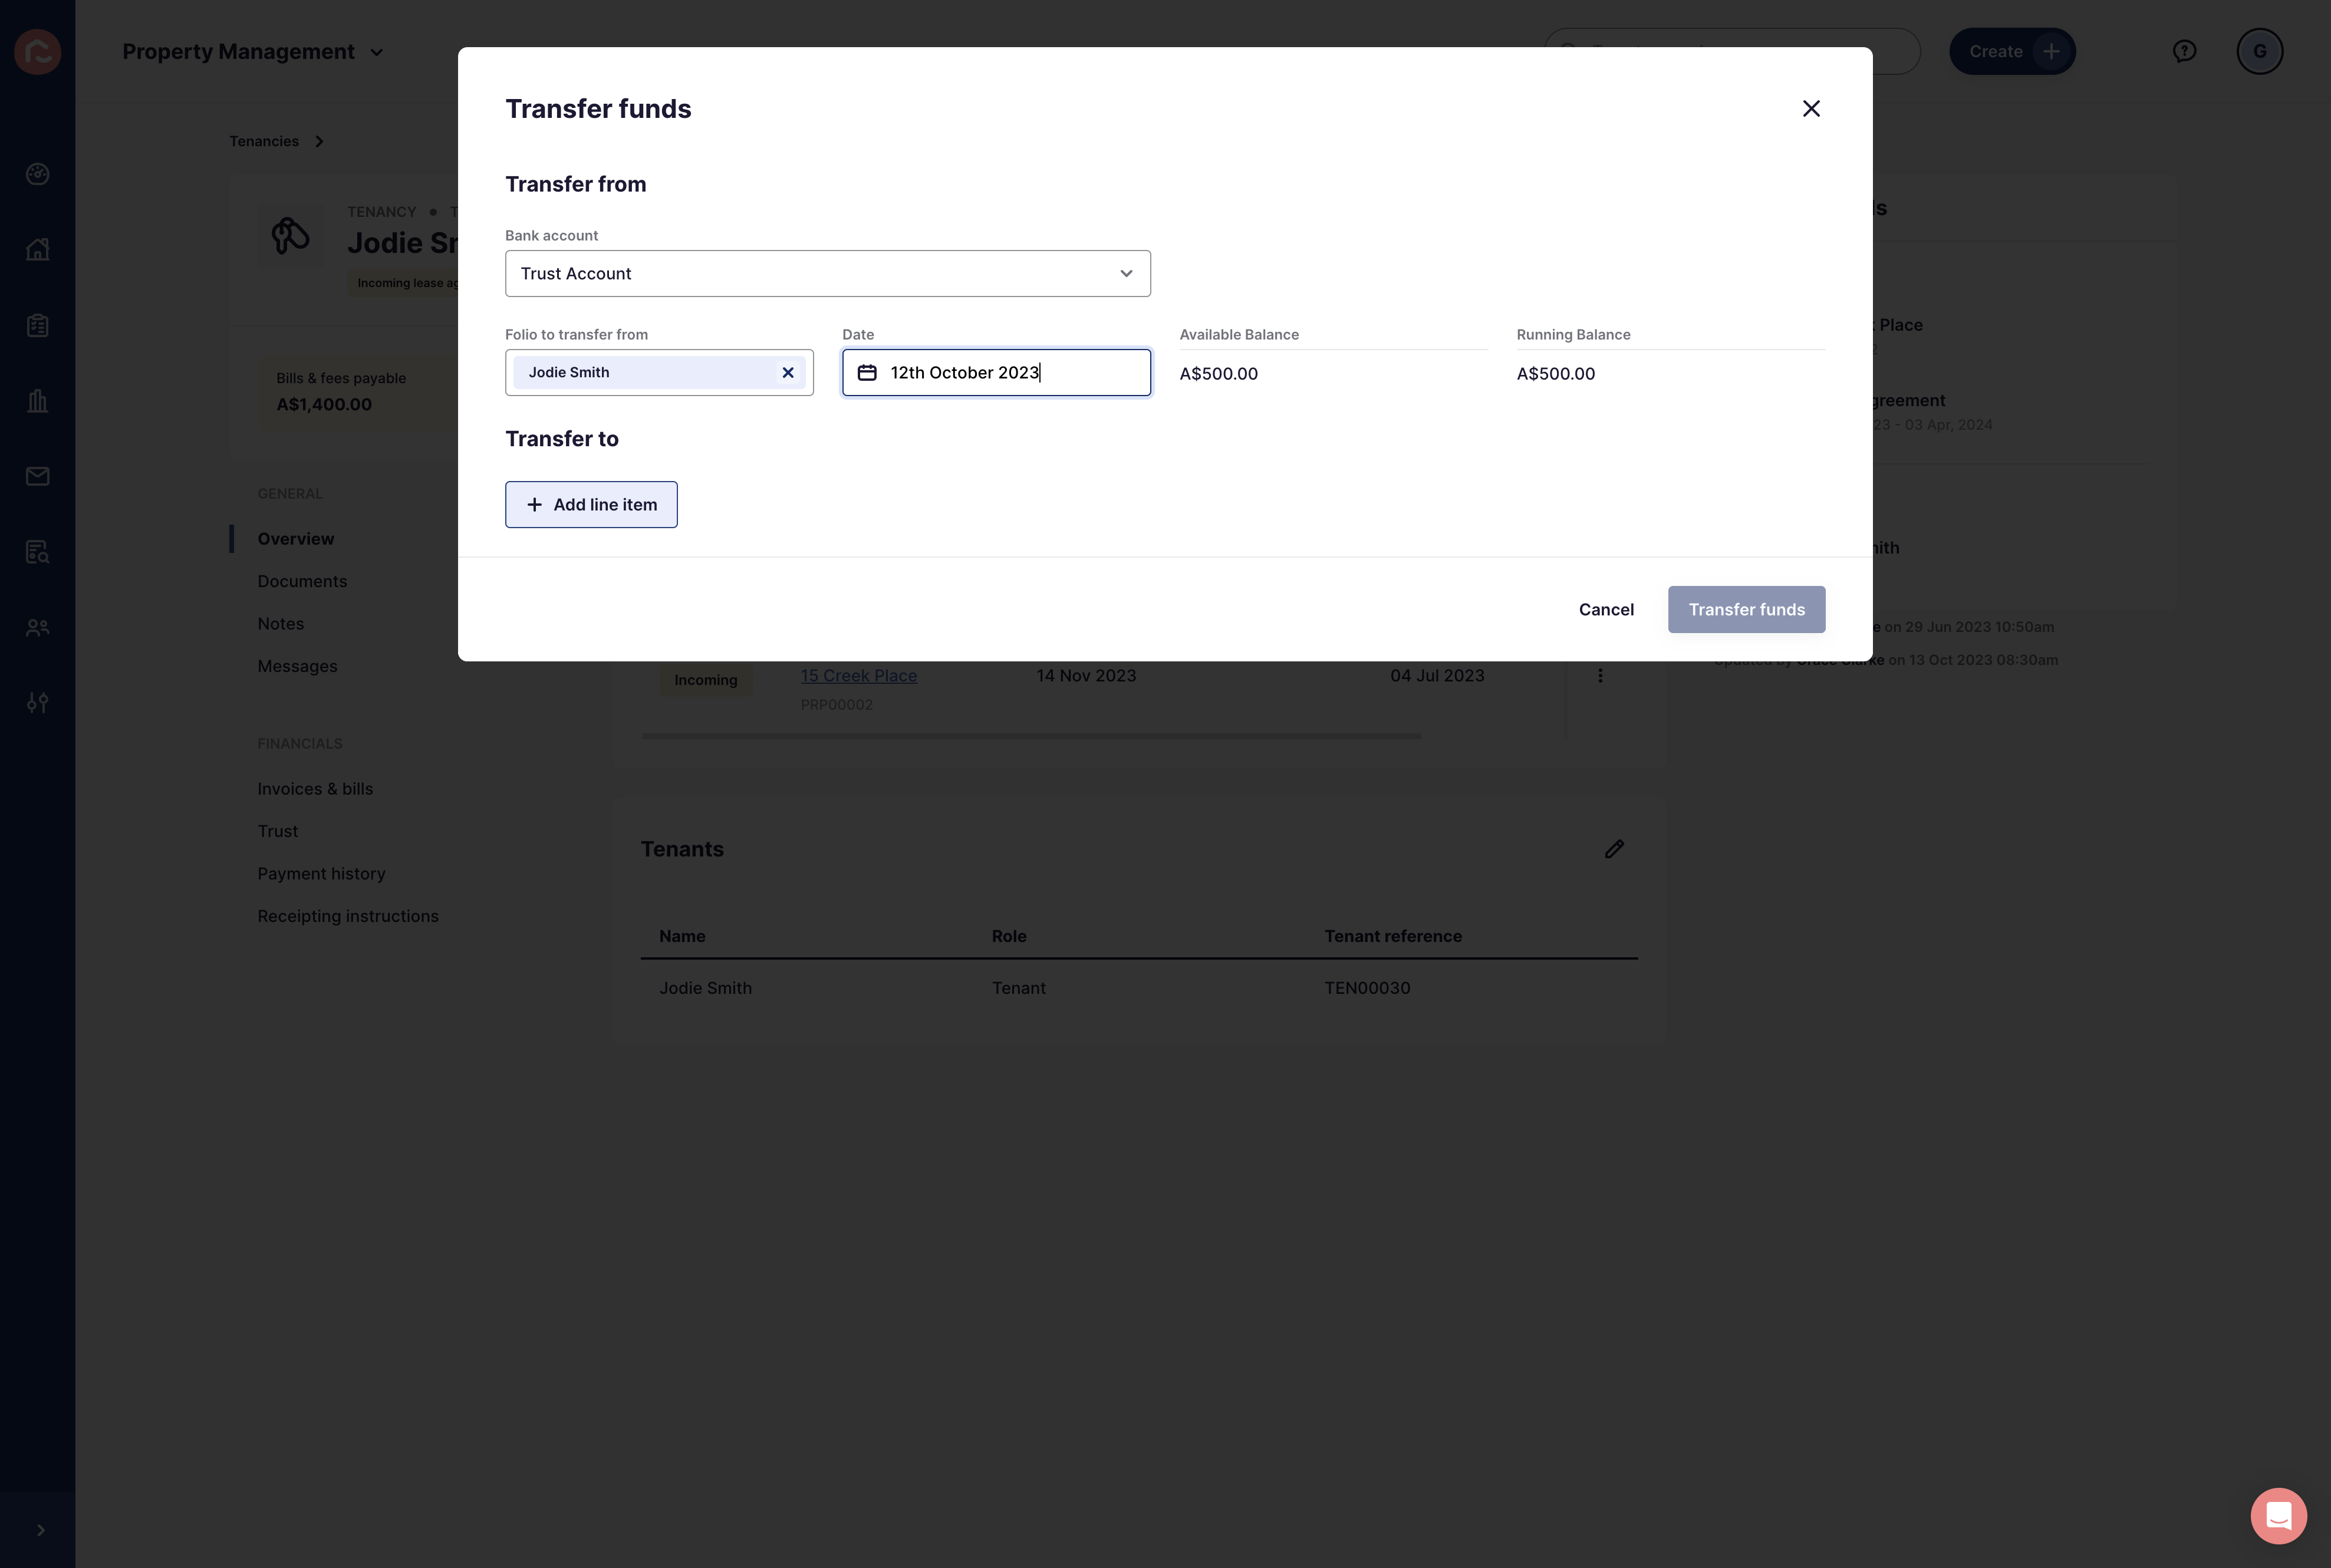Open the Trust section
The image size is (2331, 1568).
[x=278, y=831]
